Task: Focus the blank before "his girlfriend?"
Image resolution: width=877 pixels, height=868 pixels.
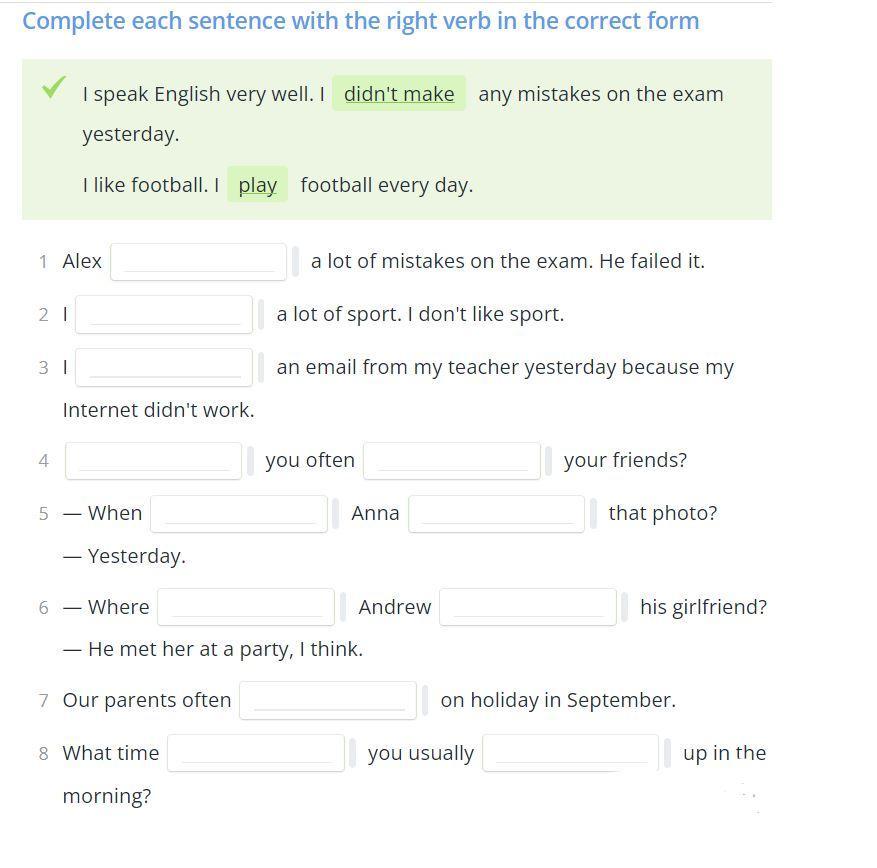Action: click(x=528, y=607)
